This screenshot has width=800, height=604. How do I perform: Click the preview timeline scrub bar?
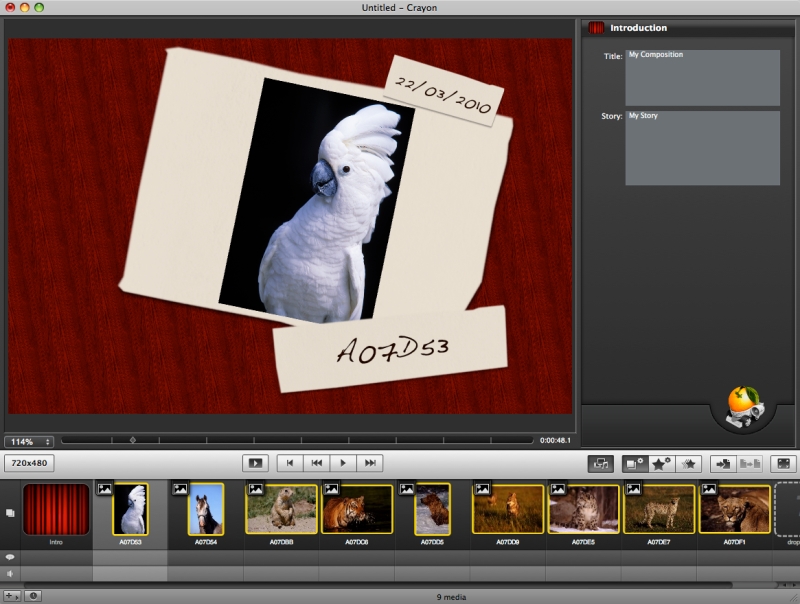(297, 440)
